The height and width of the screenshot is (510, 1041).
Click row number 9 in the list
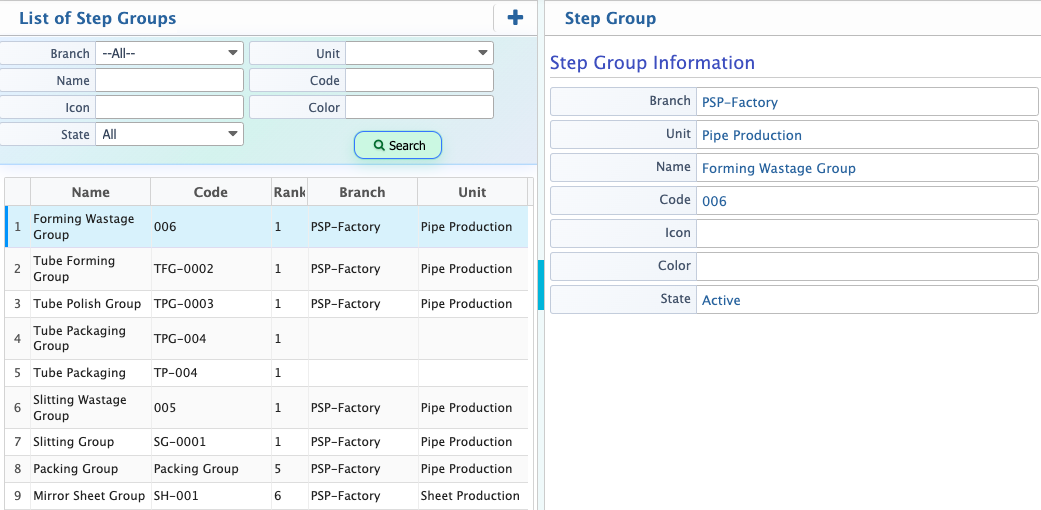[18, 496]
